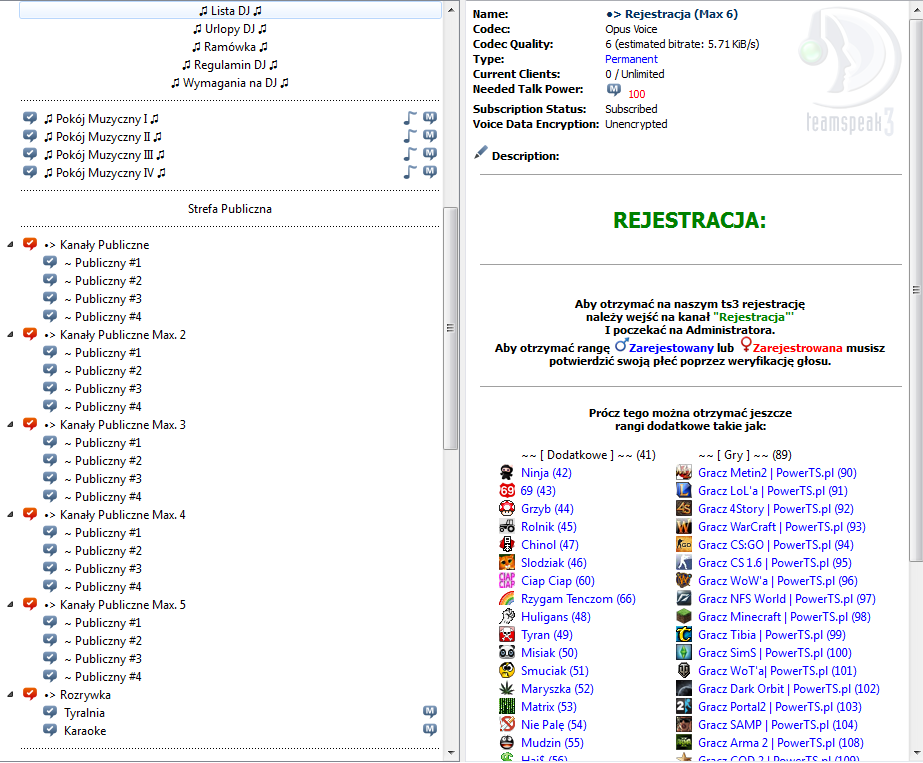This screenshot has height=763, width=923.
Task: Select the Karaoke channel
Action: click(x=85, y=731)
